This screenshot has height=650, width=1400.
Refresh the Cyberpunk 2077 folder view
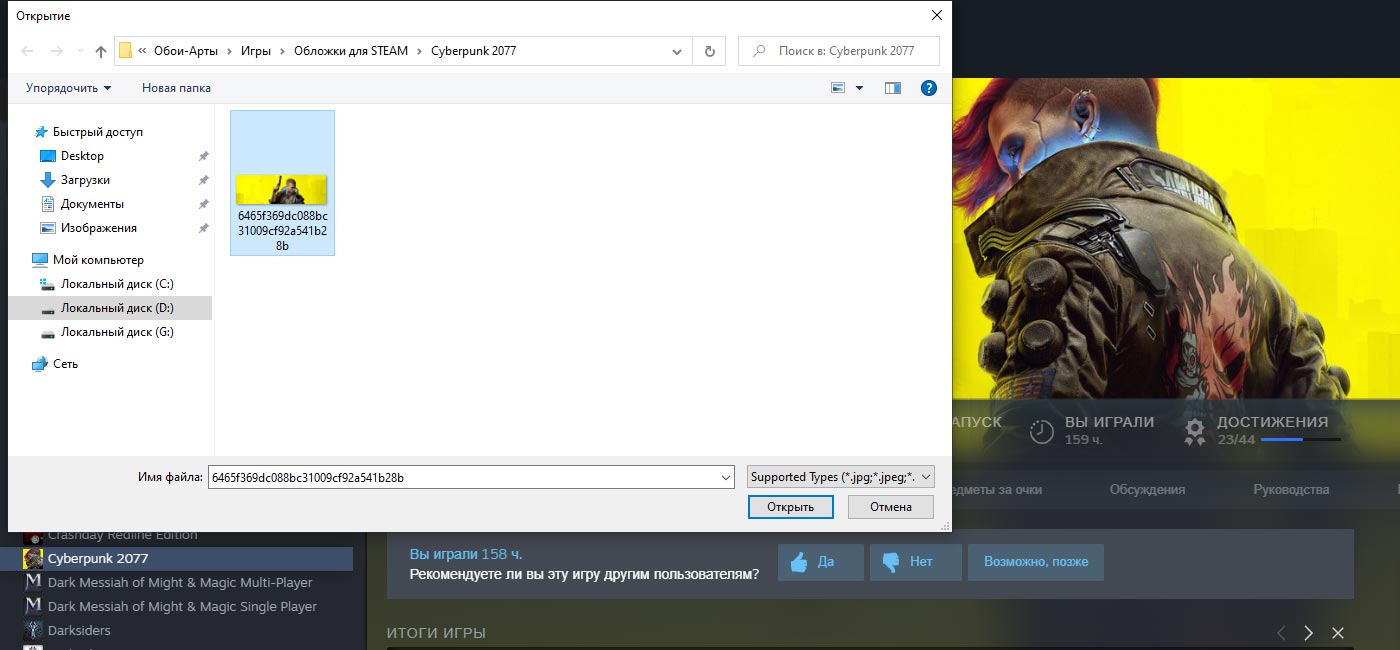tap(710, 51)
